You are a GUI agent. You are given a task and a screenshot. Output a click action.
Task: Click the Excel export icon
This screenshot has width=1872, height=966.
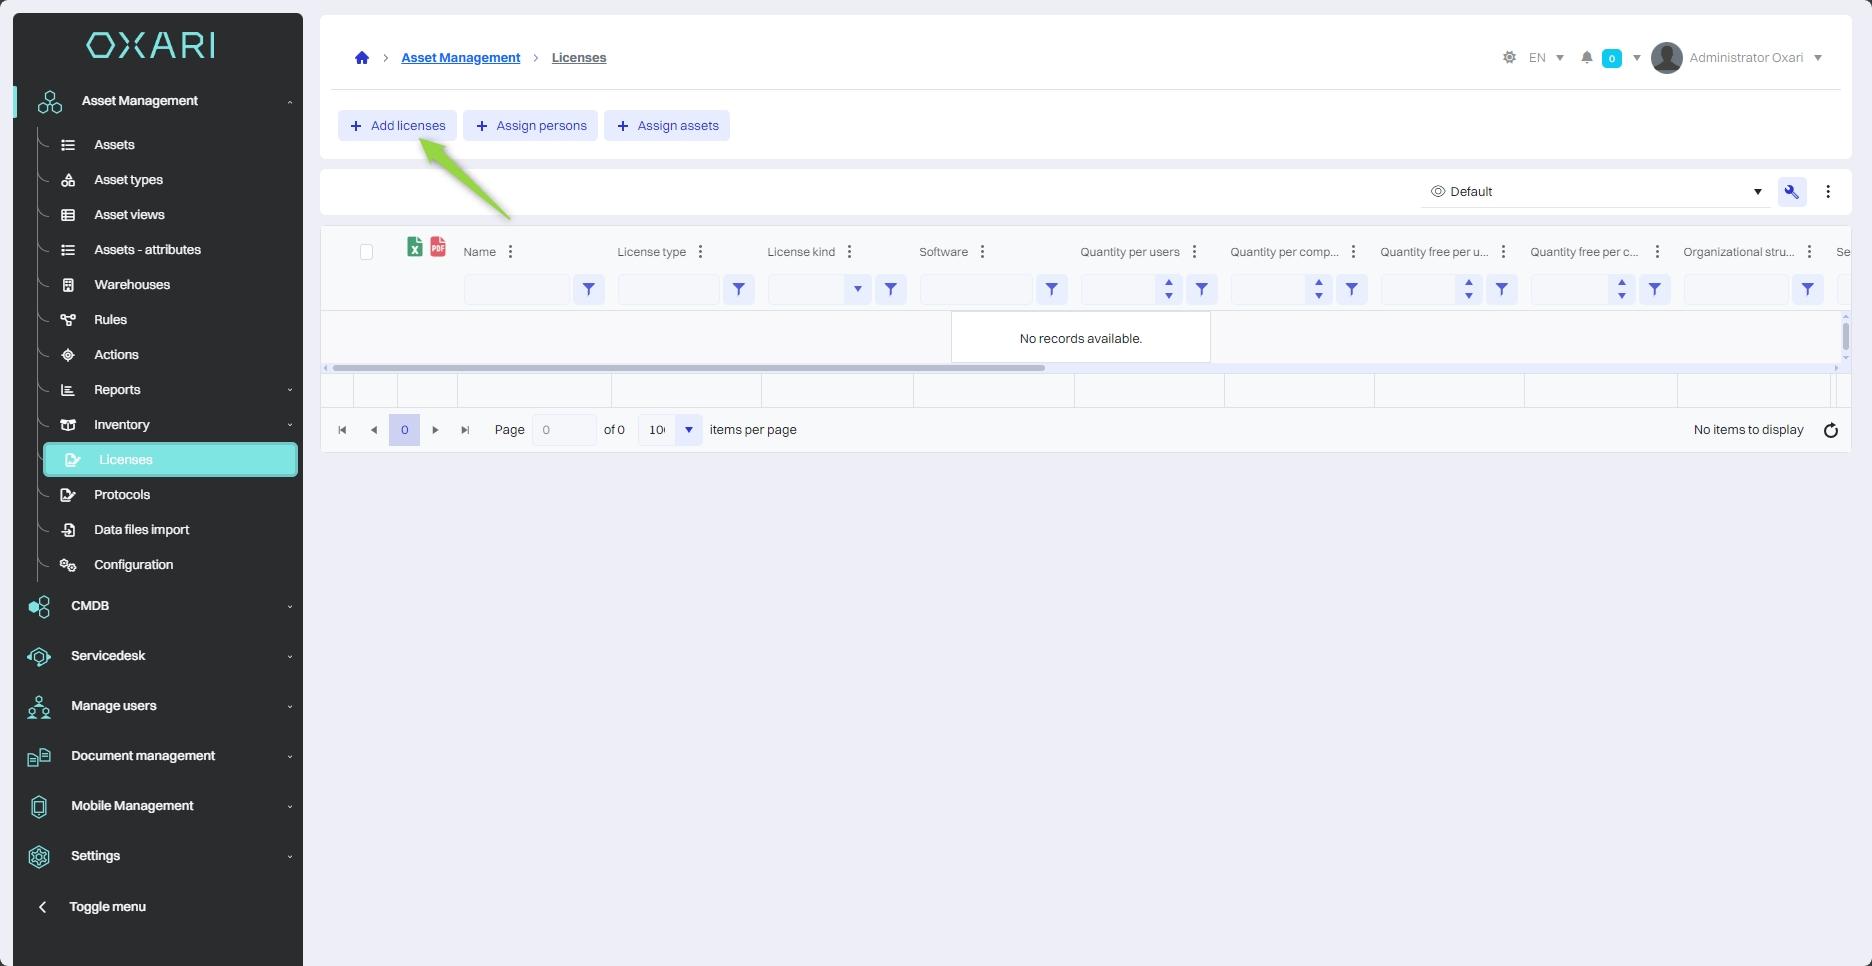(414, 247)
